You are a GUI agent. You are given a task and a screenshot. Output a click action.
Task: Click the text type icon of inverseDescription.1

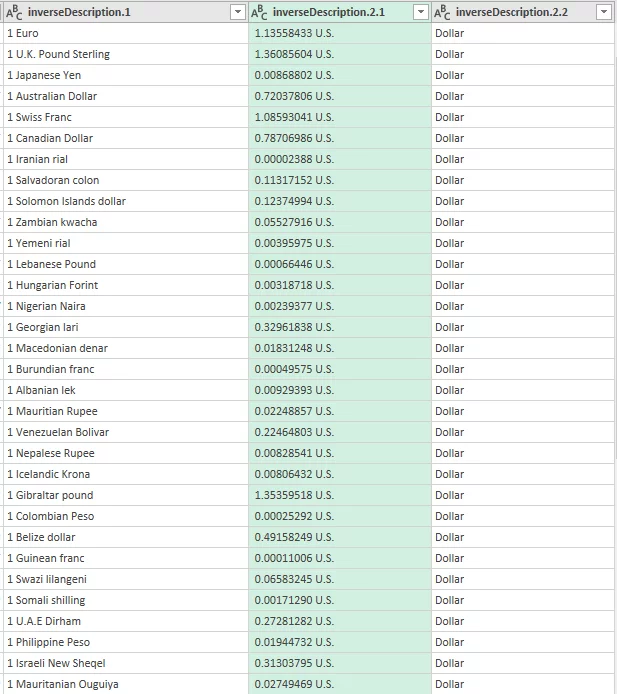[x=14, y=12]
